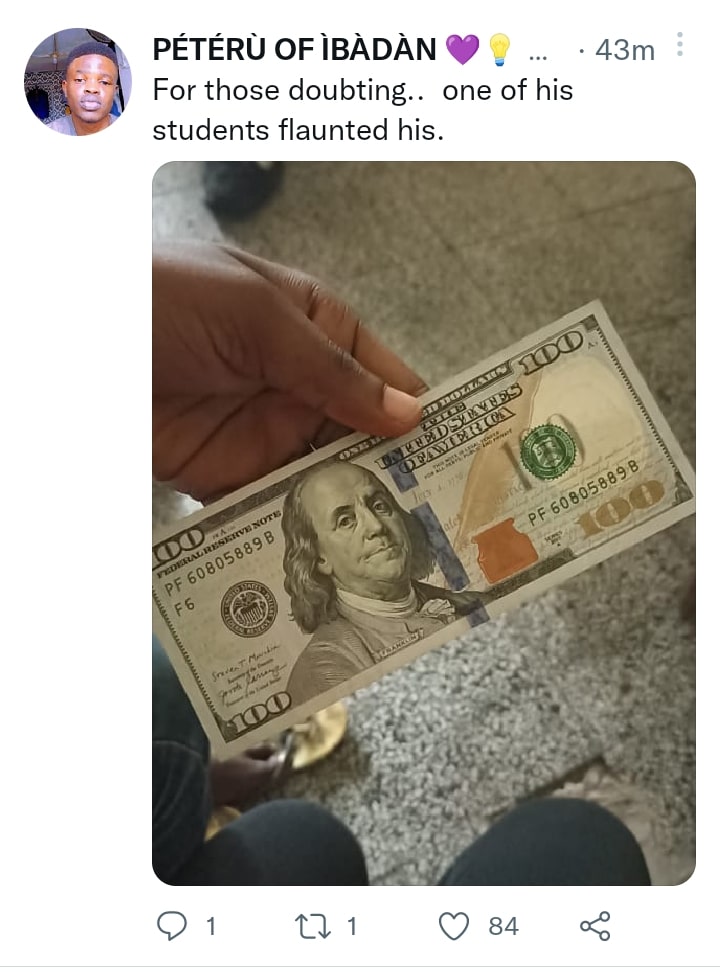The image size is (720, 974).
Task: Open the 100 dollar bill photo
Action: tap(424, 523)
